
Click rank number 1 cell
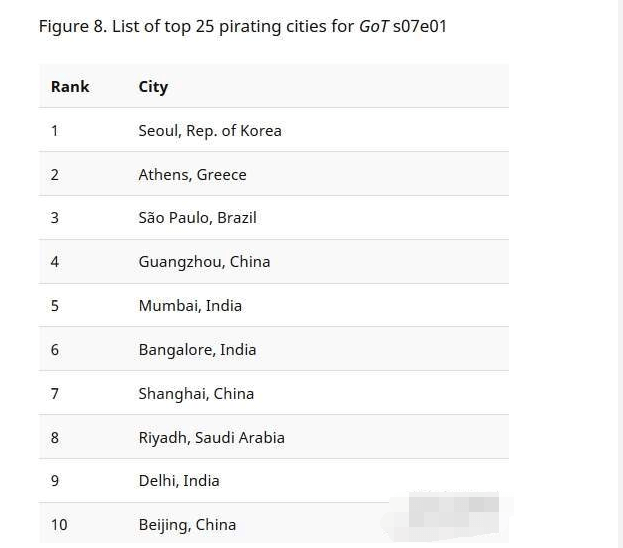coord(54,131)
